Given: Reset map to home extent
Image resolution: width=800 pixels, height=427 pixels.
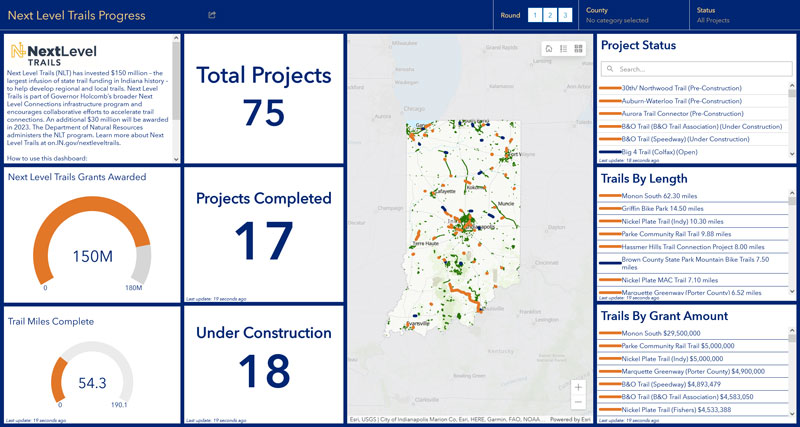Looking at the screenshot, I should pos(548,48).
